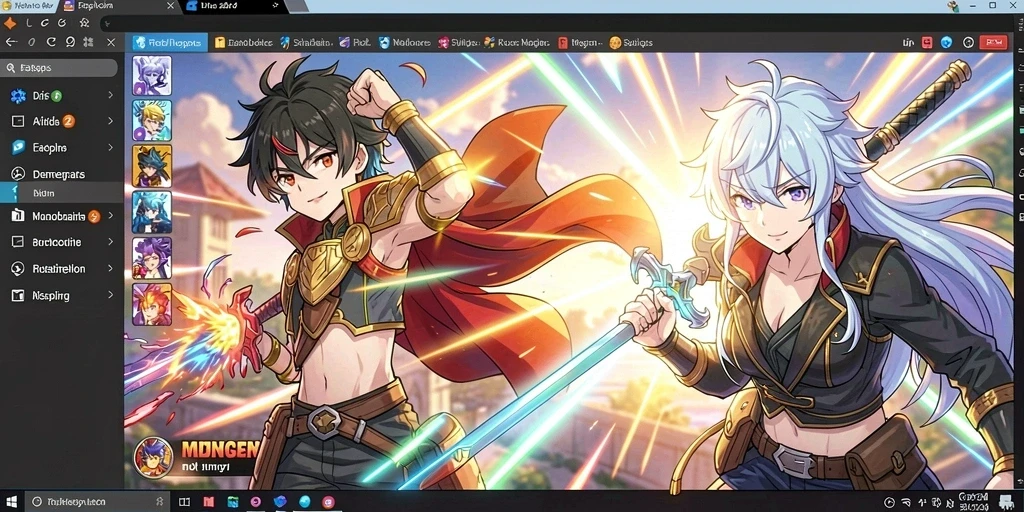This screenshot has width=1024, height=512.
Task: Click the red button at the toolbar's right end
Action: (994, 42)
